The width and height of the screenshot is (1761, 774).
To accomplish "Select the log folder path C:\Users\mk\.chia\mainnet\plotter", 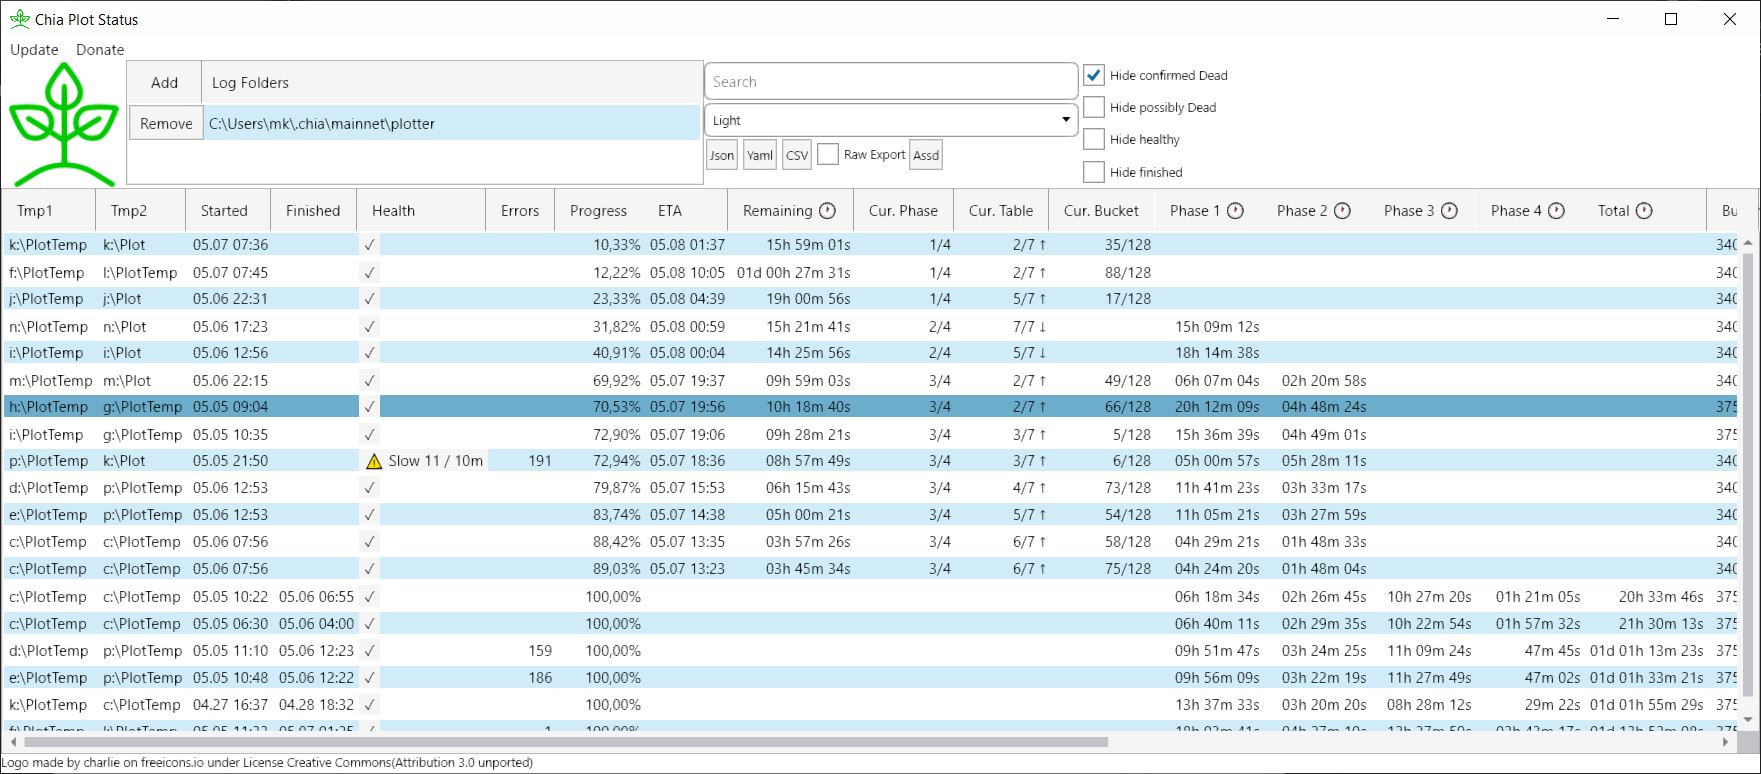I will tap(453, 124).
